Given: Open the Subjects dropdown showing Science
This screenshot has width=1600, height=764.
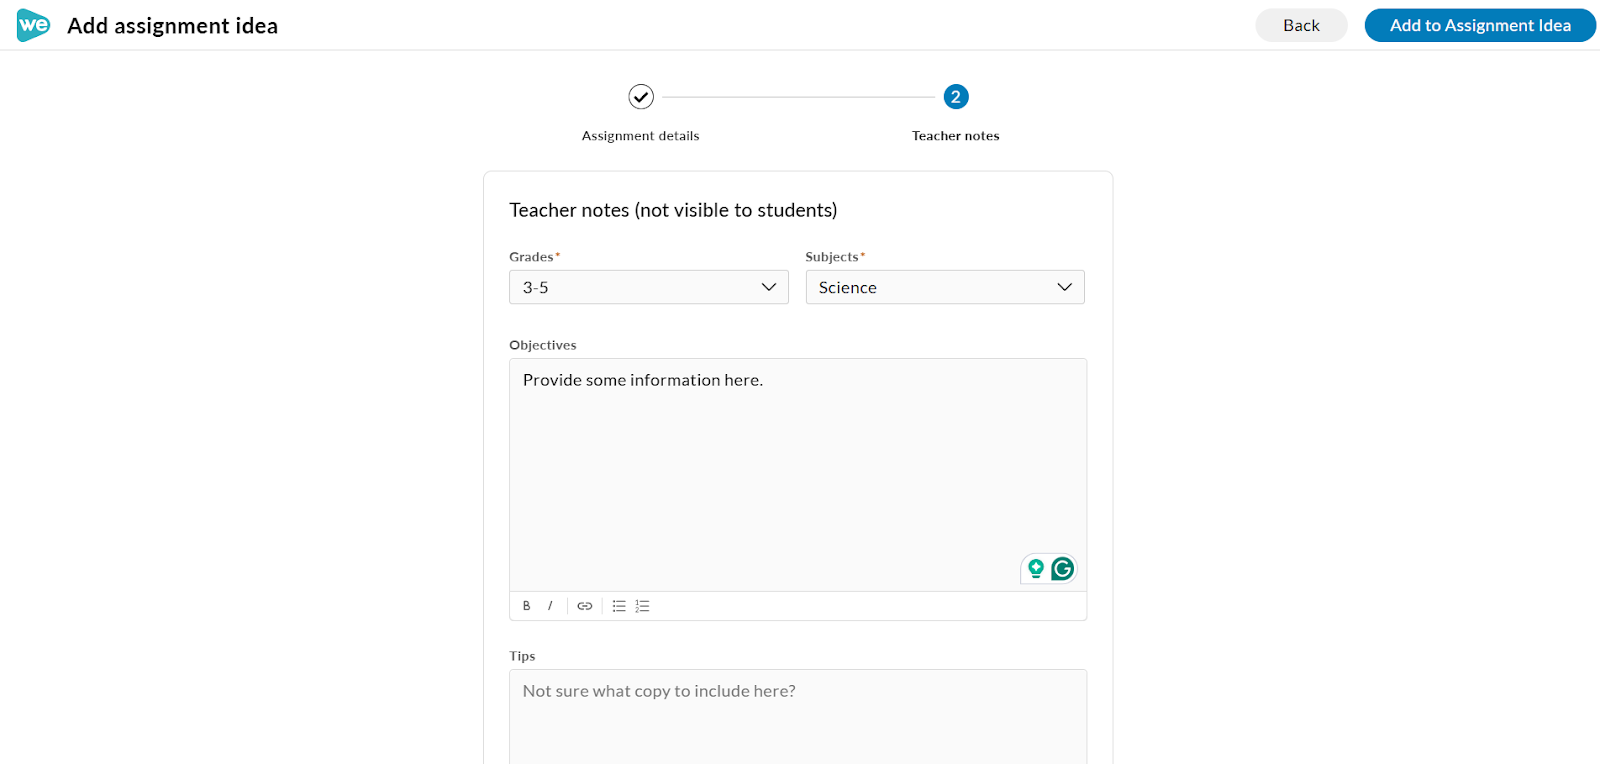Looking at the screenshot, I should [945, 287].
